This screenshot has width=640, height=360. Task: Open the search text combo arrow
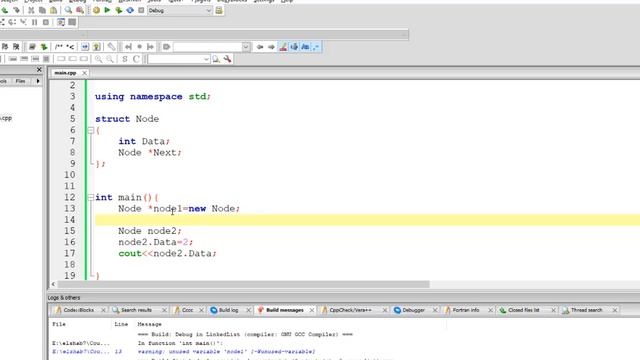pyautogui.click(x=246, y=47)
